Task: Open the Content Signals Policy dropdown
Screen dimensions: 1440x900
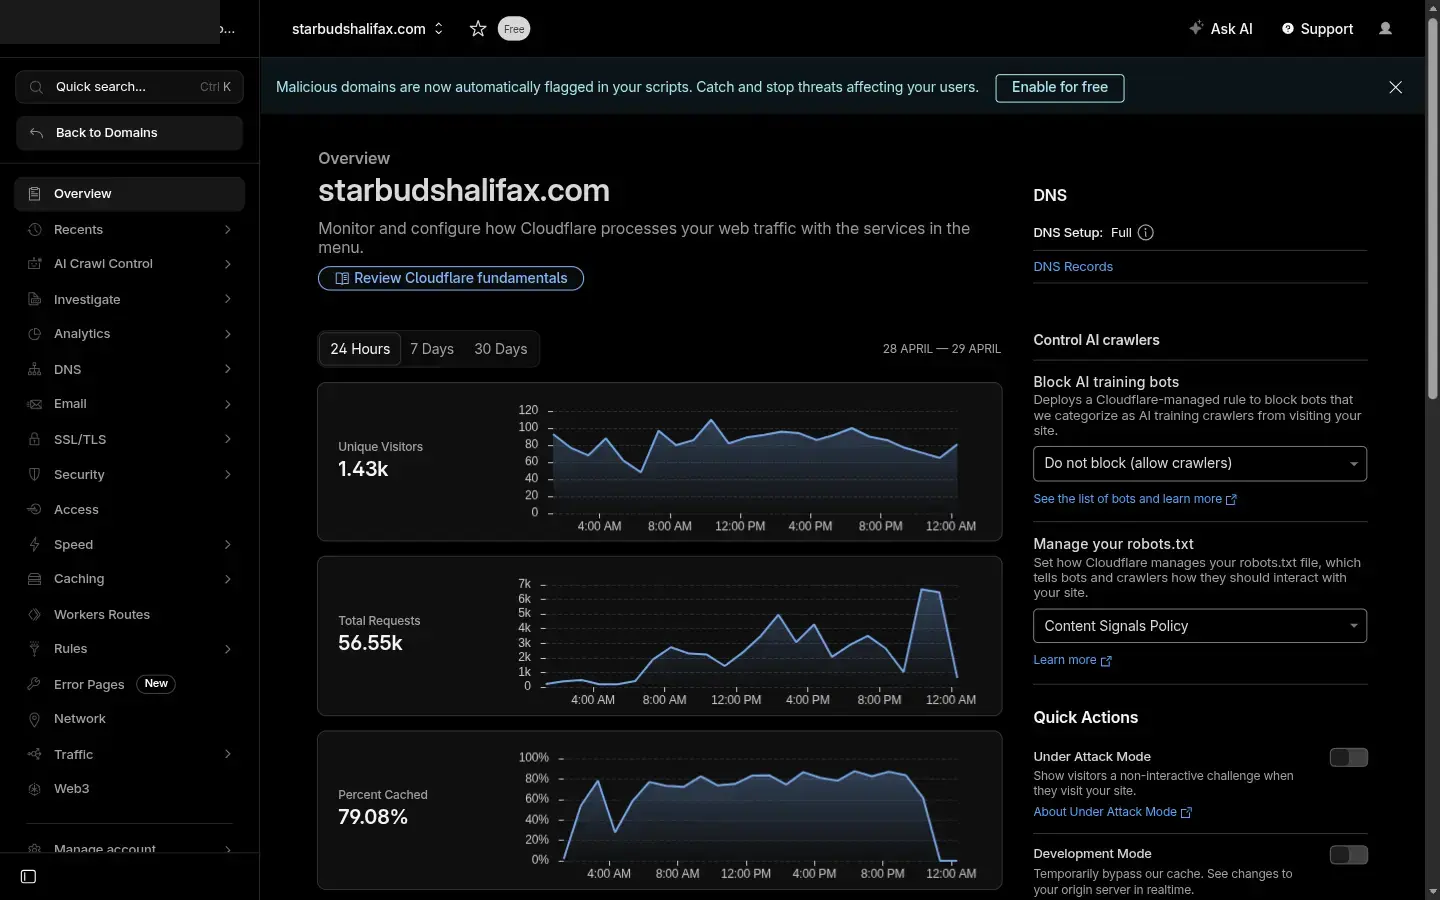Action: point(1199,626)
